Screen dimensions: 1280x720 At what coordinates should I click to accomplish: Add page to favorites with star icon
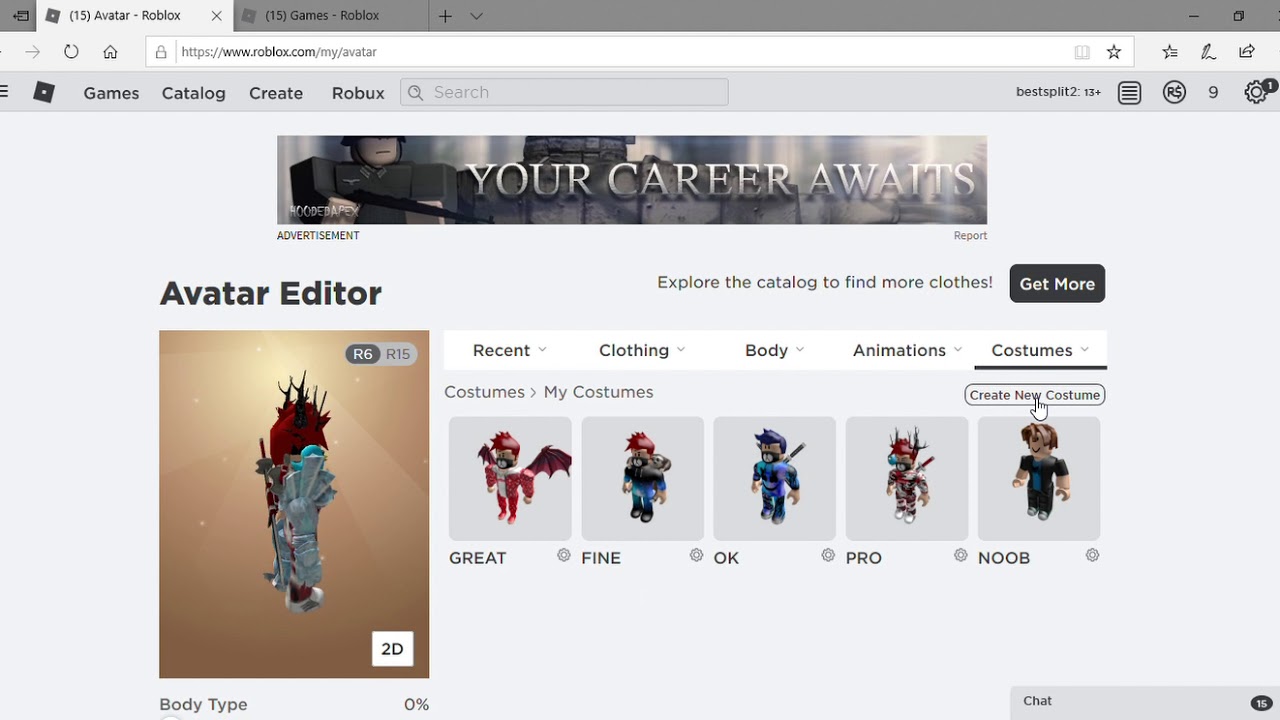pyautogui.click(x=1114, y=52)
